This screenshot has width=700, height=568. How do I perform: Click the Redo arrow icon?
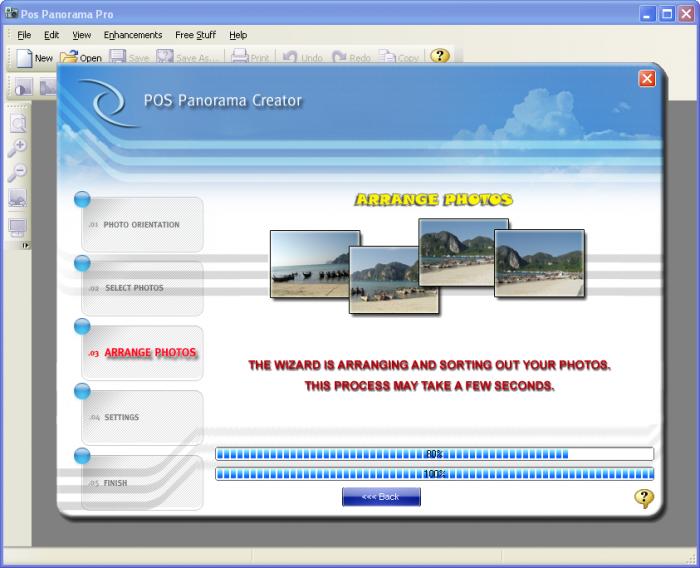339,57
